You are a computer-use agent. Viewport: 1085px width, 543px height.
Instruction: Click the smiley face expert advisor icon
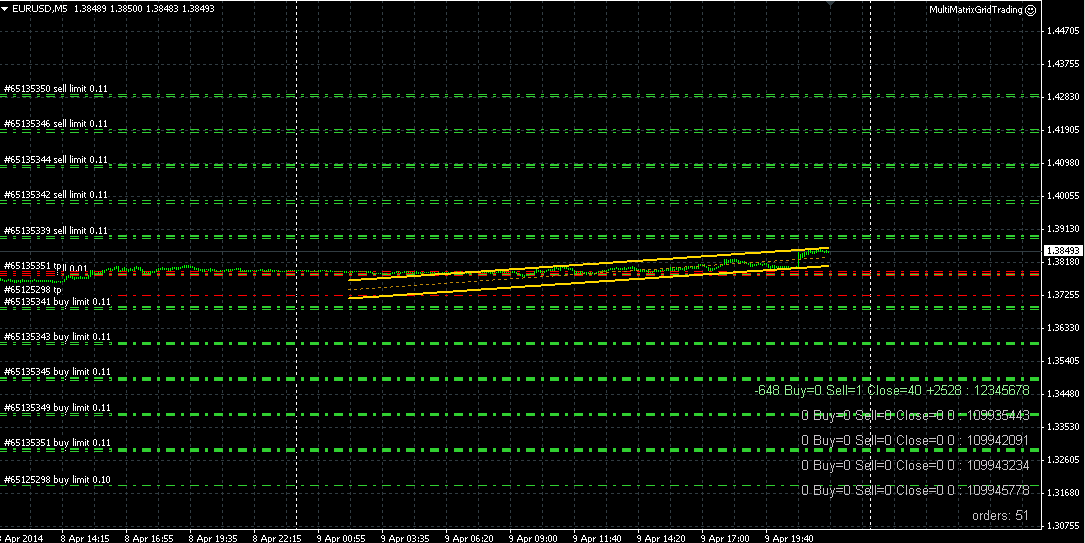(1031, 10)
